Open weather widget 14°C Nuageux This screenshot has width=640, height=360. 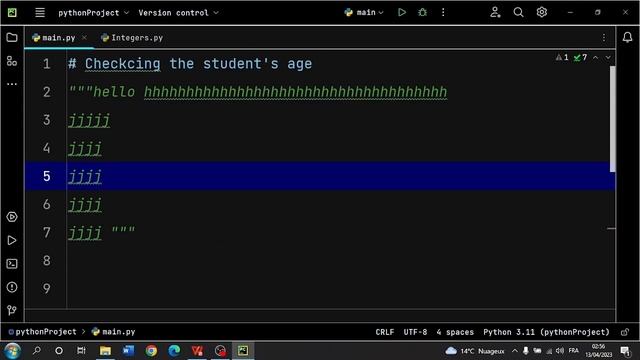point(475,351)
